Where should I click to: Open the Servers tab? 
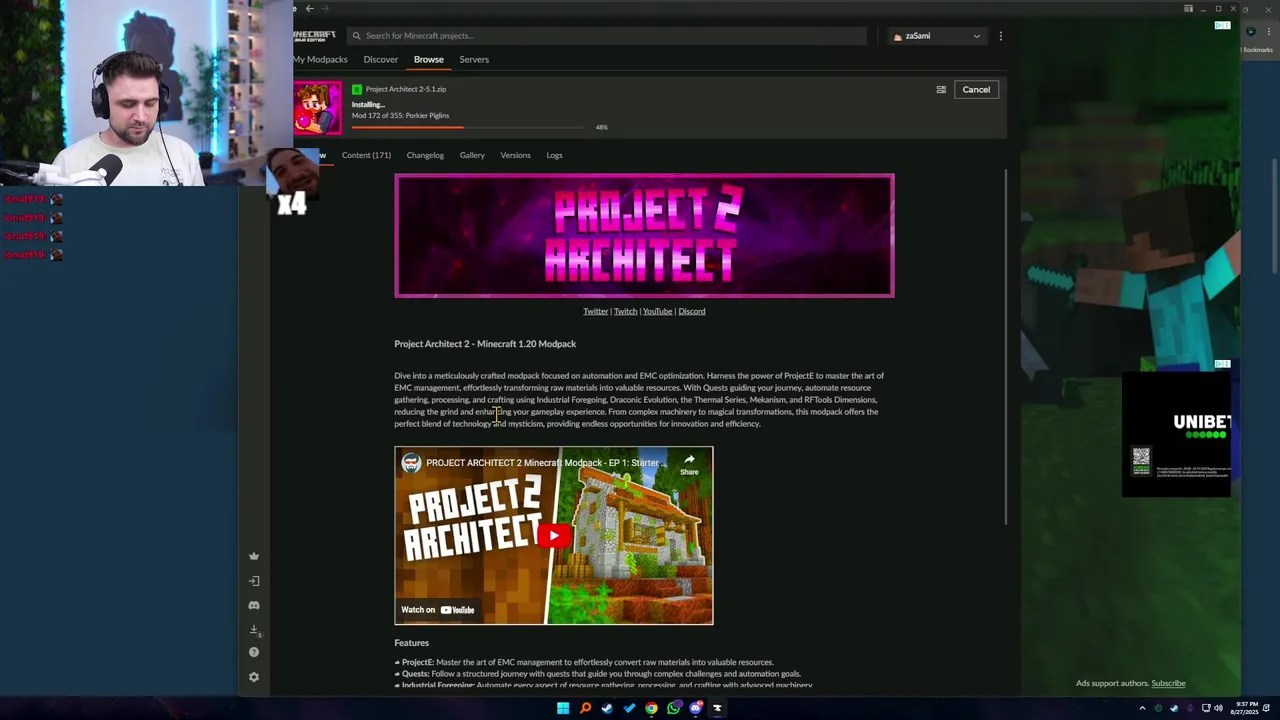474,59
